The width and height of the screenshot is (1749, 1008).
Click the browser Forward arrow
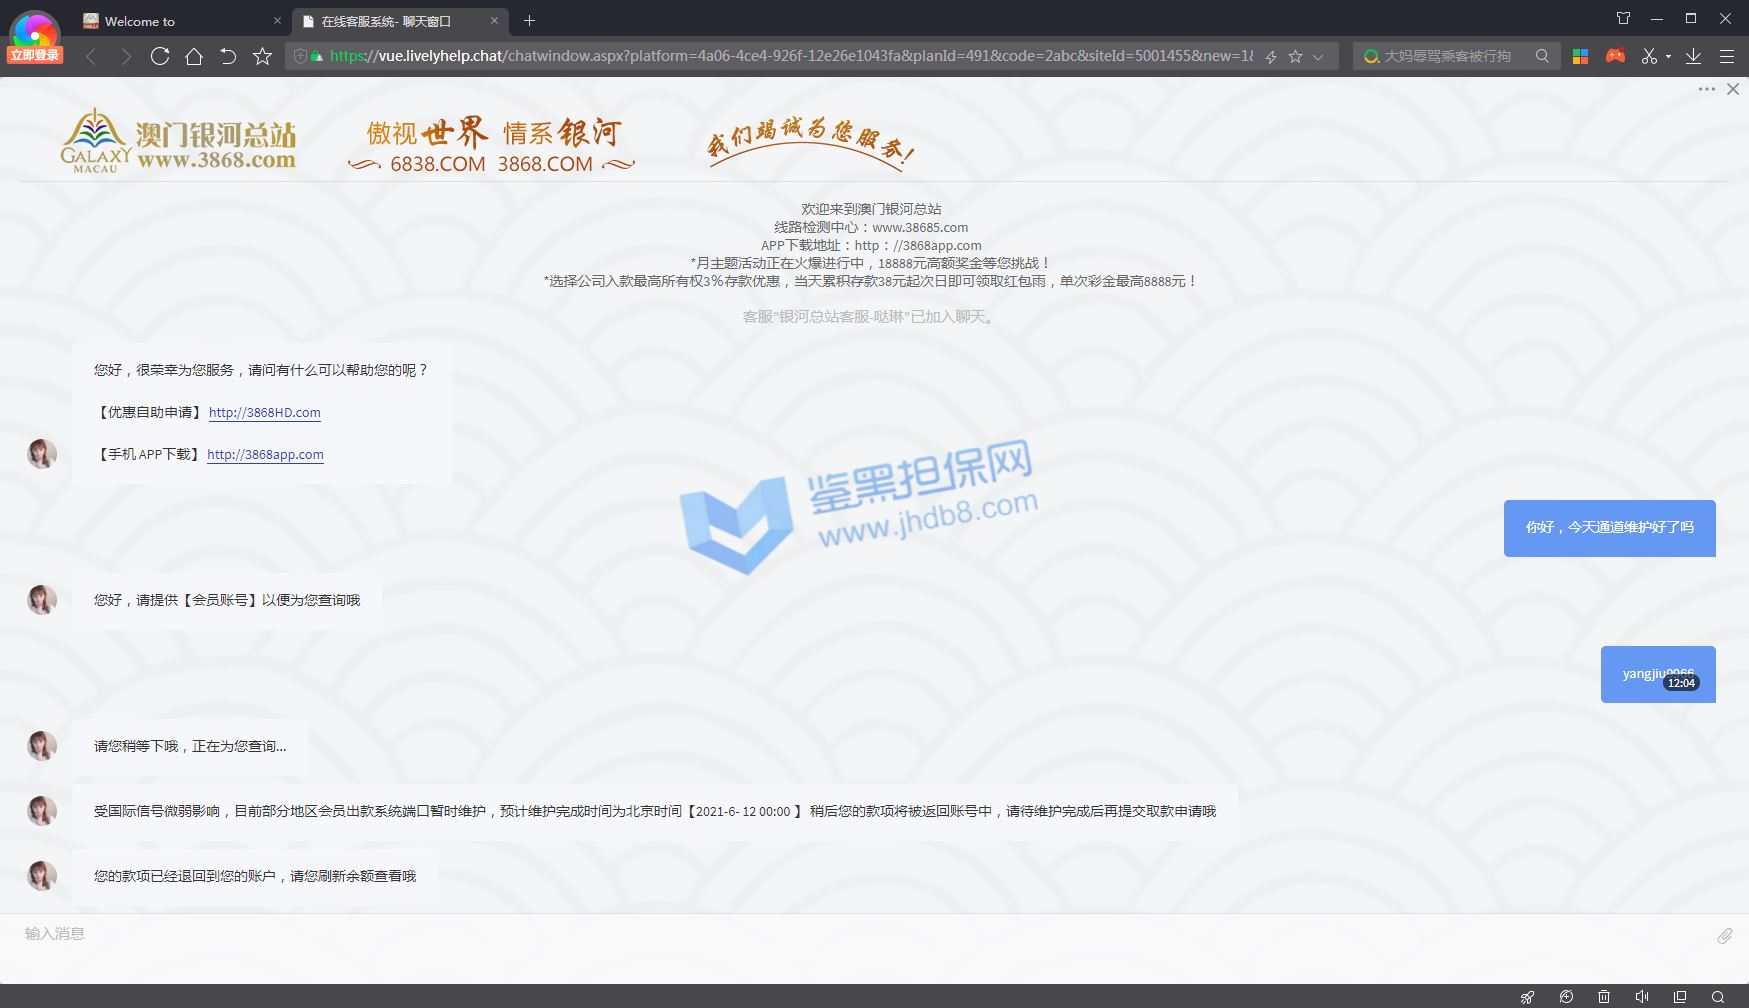point(125,57)
